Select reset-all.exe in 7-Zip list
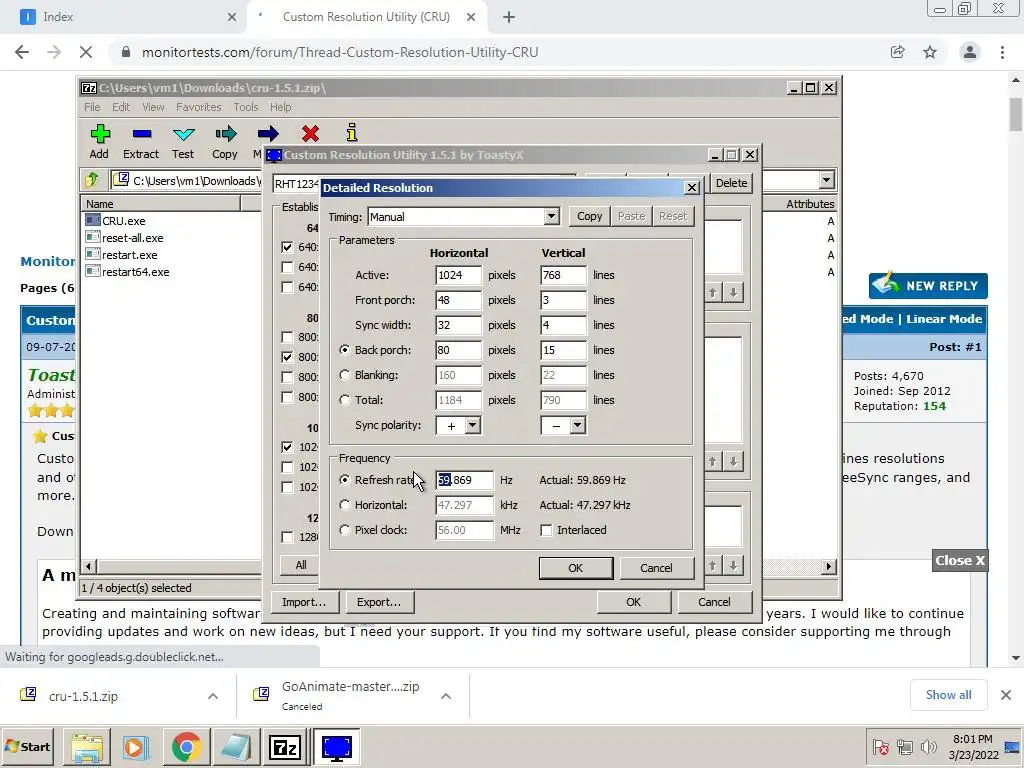 click(133, 238)
